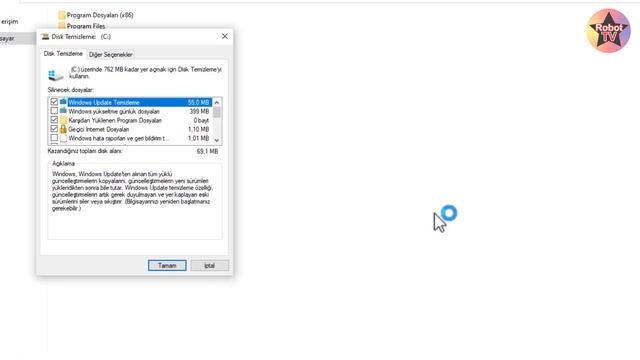Click the file list scrollbar thumb
Image resolution: width=640 pixels, height=360 pixels.
click(217, 112)
